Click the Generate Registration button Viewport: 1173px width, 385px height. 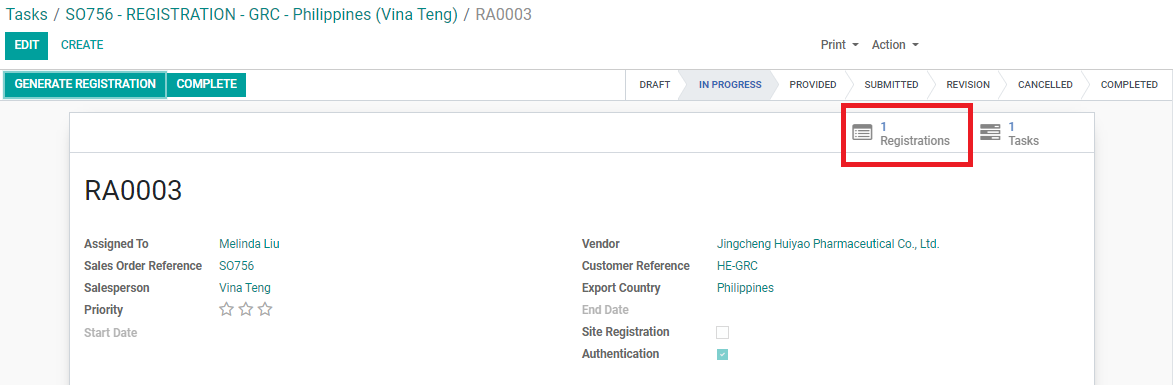[x=85, y=84]
